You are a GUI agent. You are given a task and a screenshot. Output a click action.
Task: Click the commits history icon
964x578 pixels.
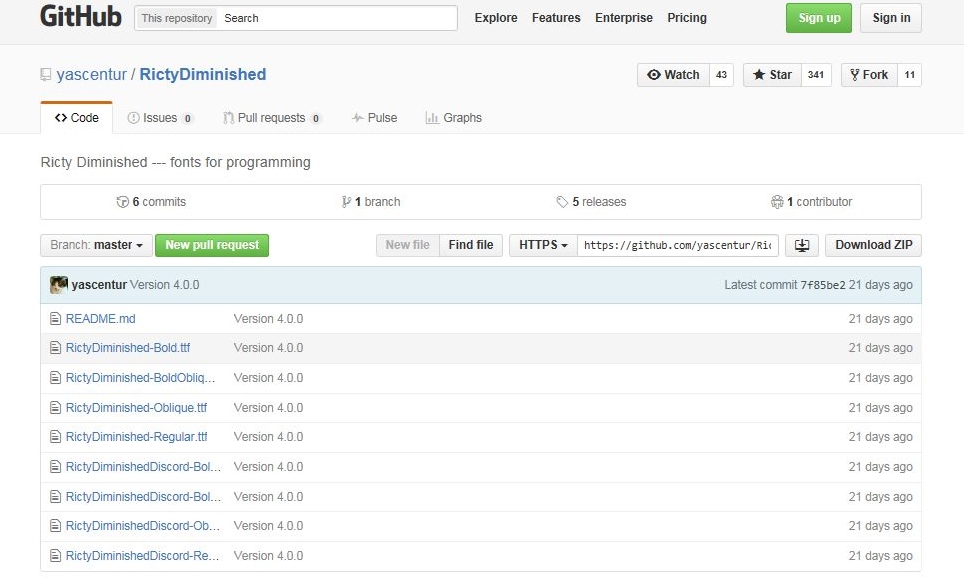(122, 202)
